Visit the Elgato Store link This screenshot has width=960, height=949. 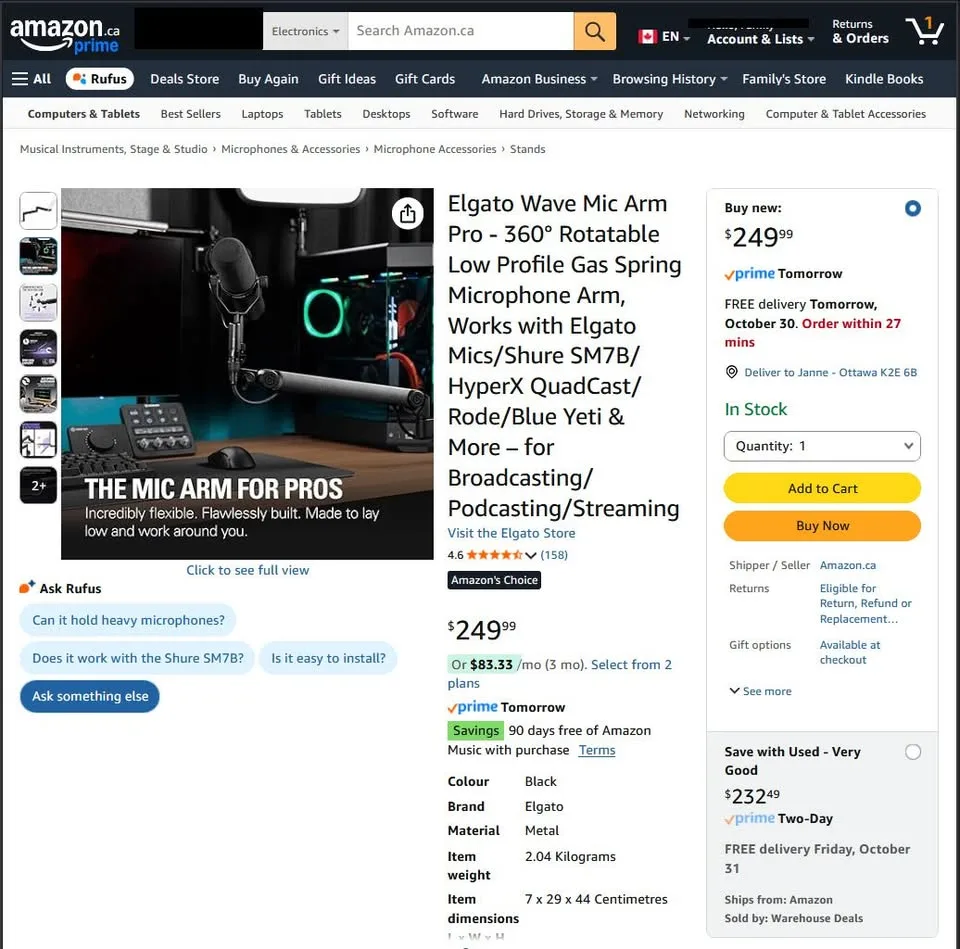tap(511, 533)
